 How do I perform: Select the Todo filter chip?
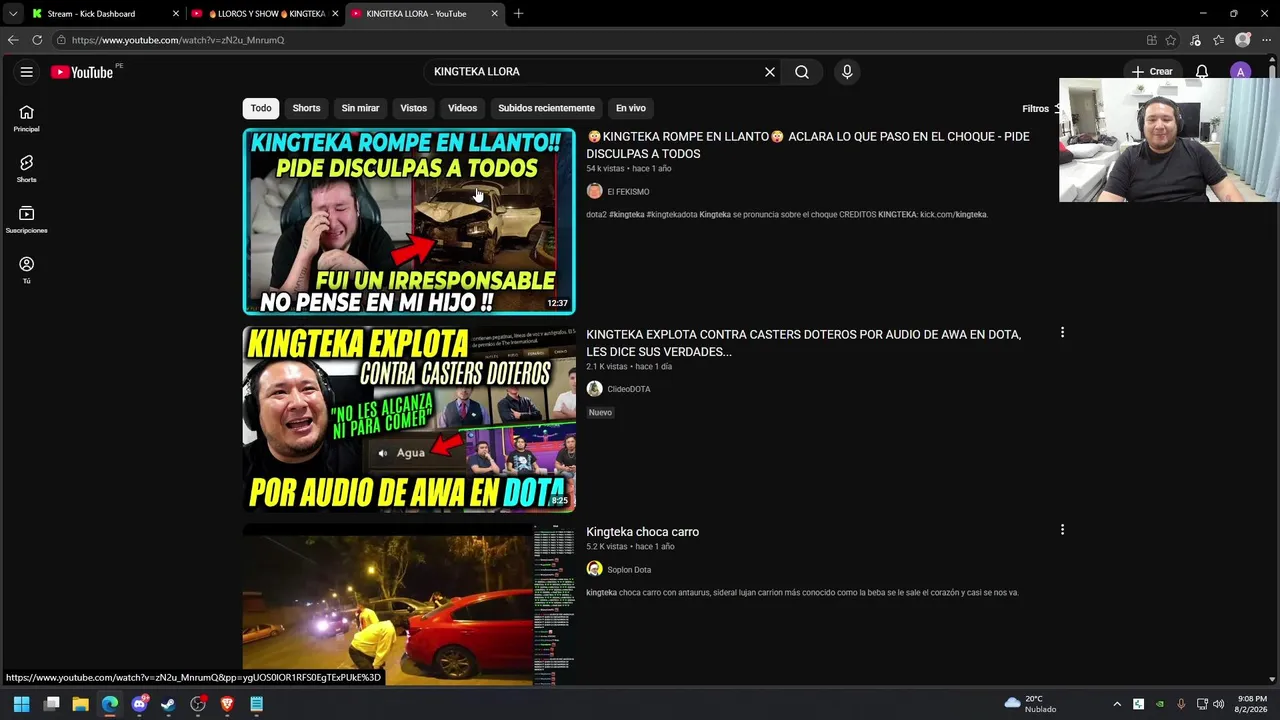click(261, 108)
